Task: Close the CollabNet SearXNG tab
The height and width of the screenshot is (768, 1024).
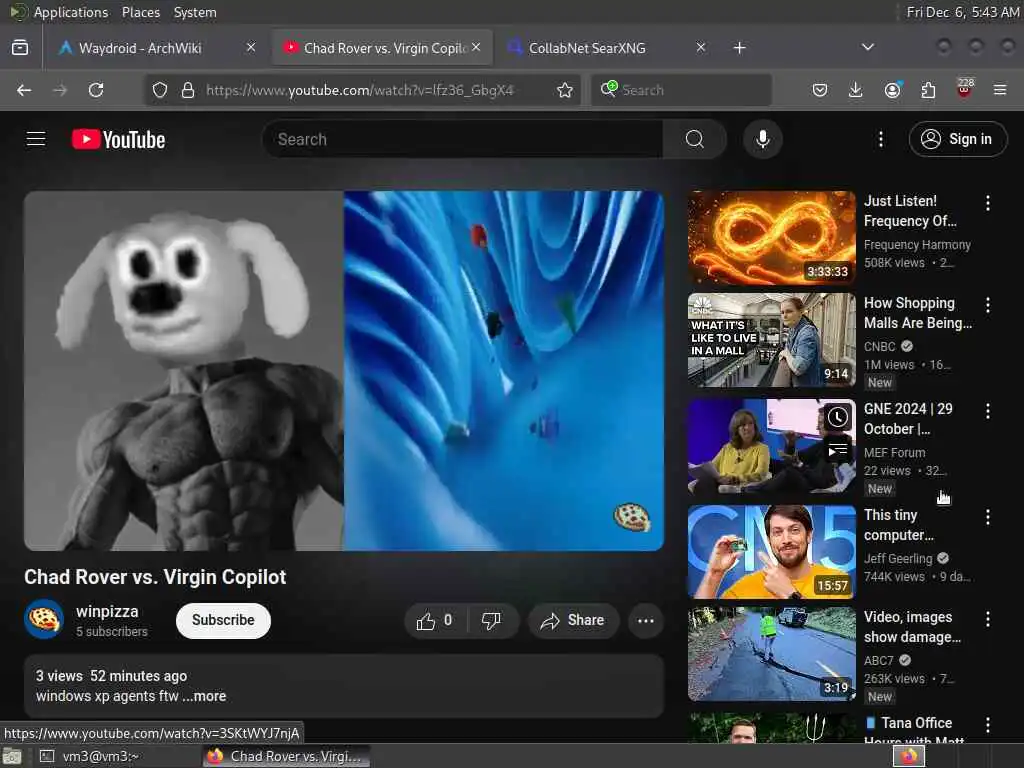Action: click(x=700, y=47)
